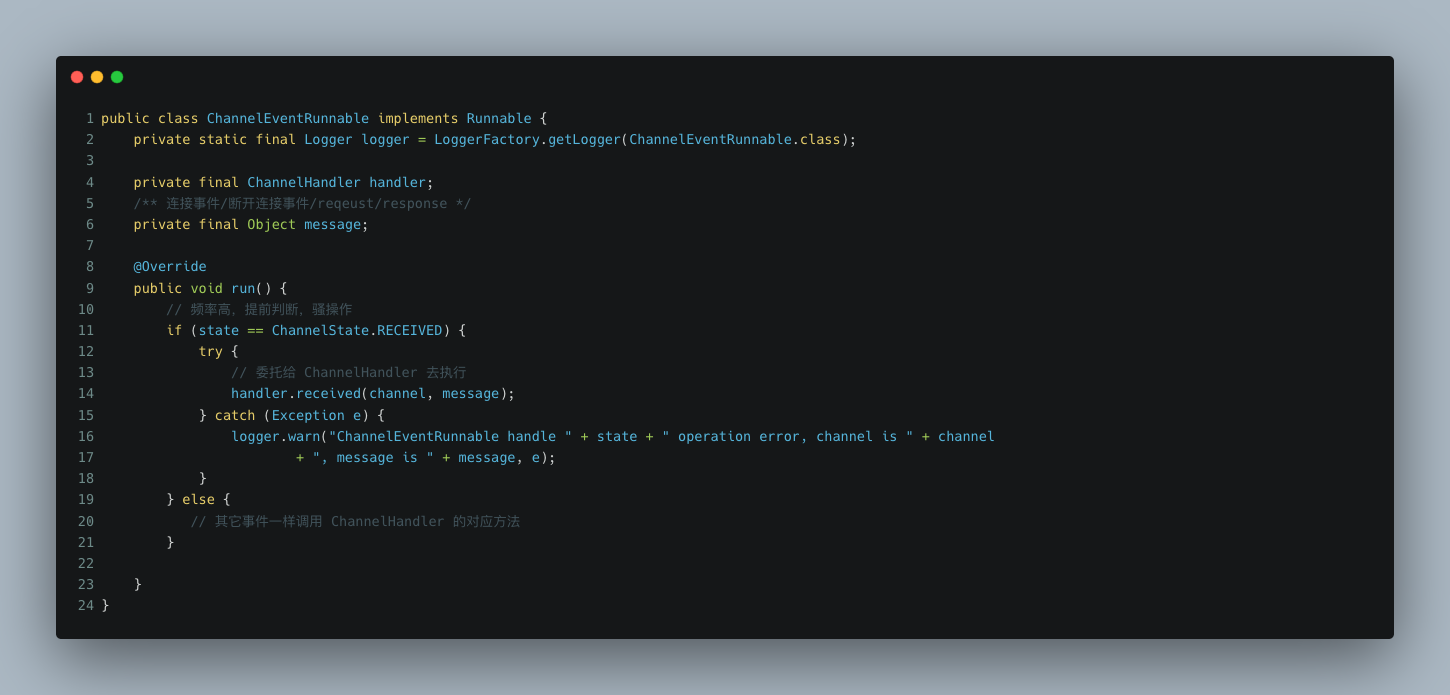Click the yellow minimize window dot
The width and height of the screenshot is (1450, 695).
[97, 77]
